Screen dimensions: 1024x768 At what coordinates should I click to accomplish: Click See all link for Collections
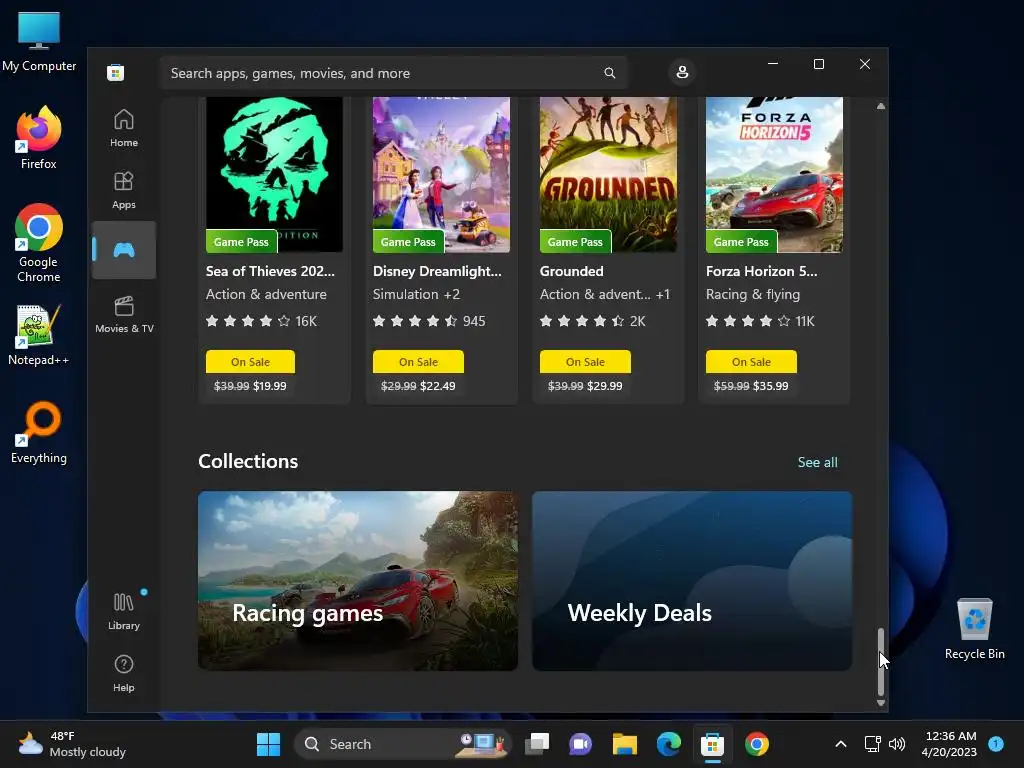coord(817,462)
